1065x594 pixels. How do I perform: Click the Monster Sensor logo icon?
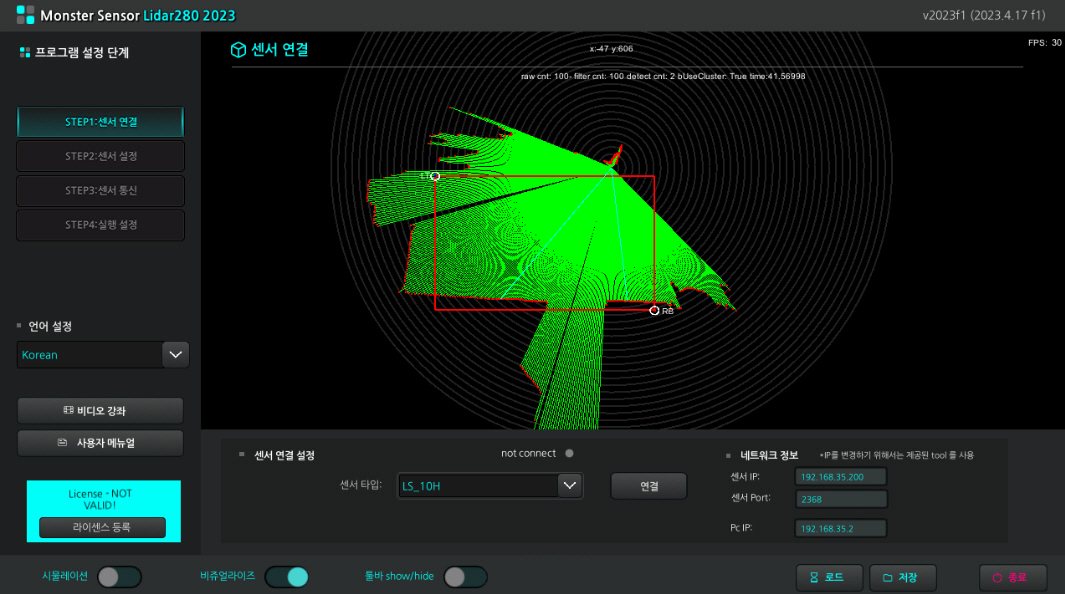[25, 15]
